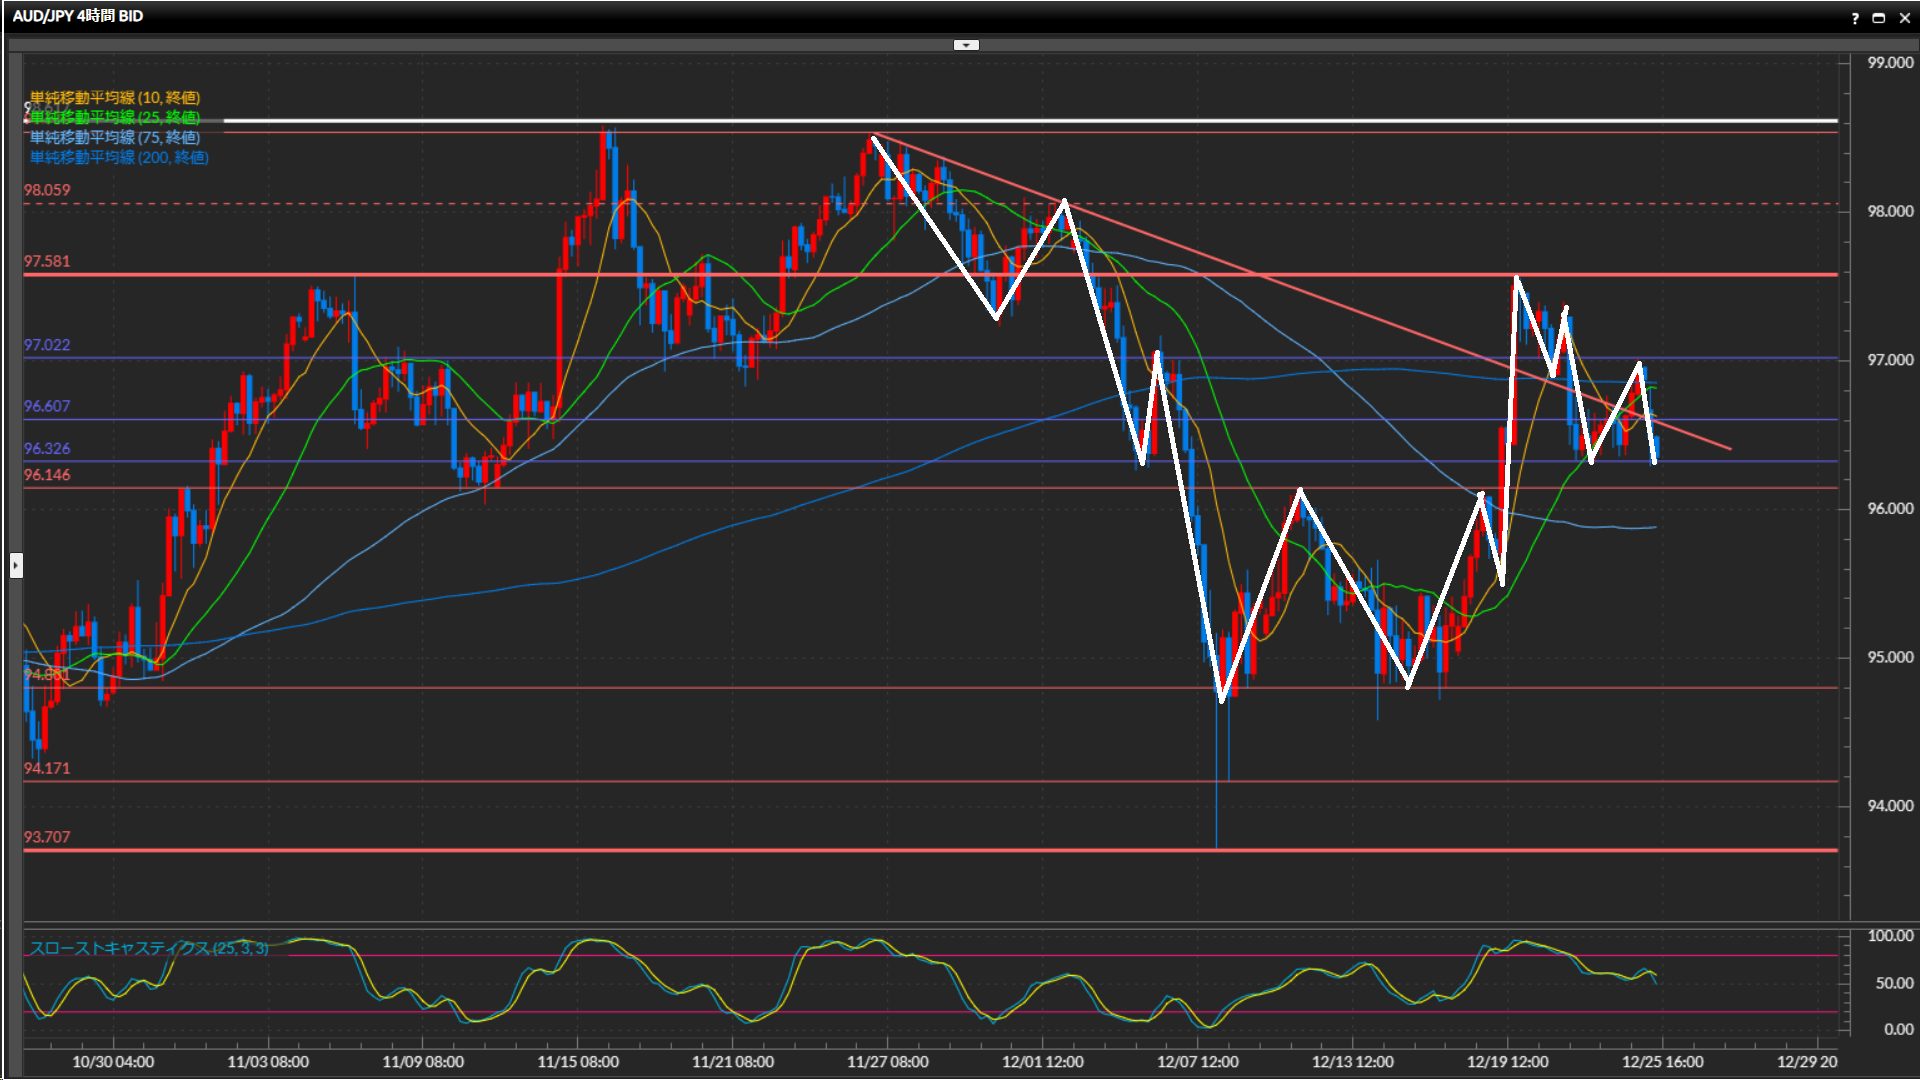Click the 96.000 price axis label
Screen dimensions: 1920x1080
click(x=1890, y=508)
